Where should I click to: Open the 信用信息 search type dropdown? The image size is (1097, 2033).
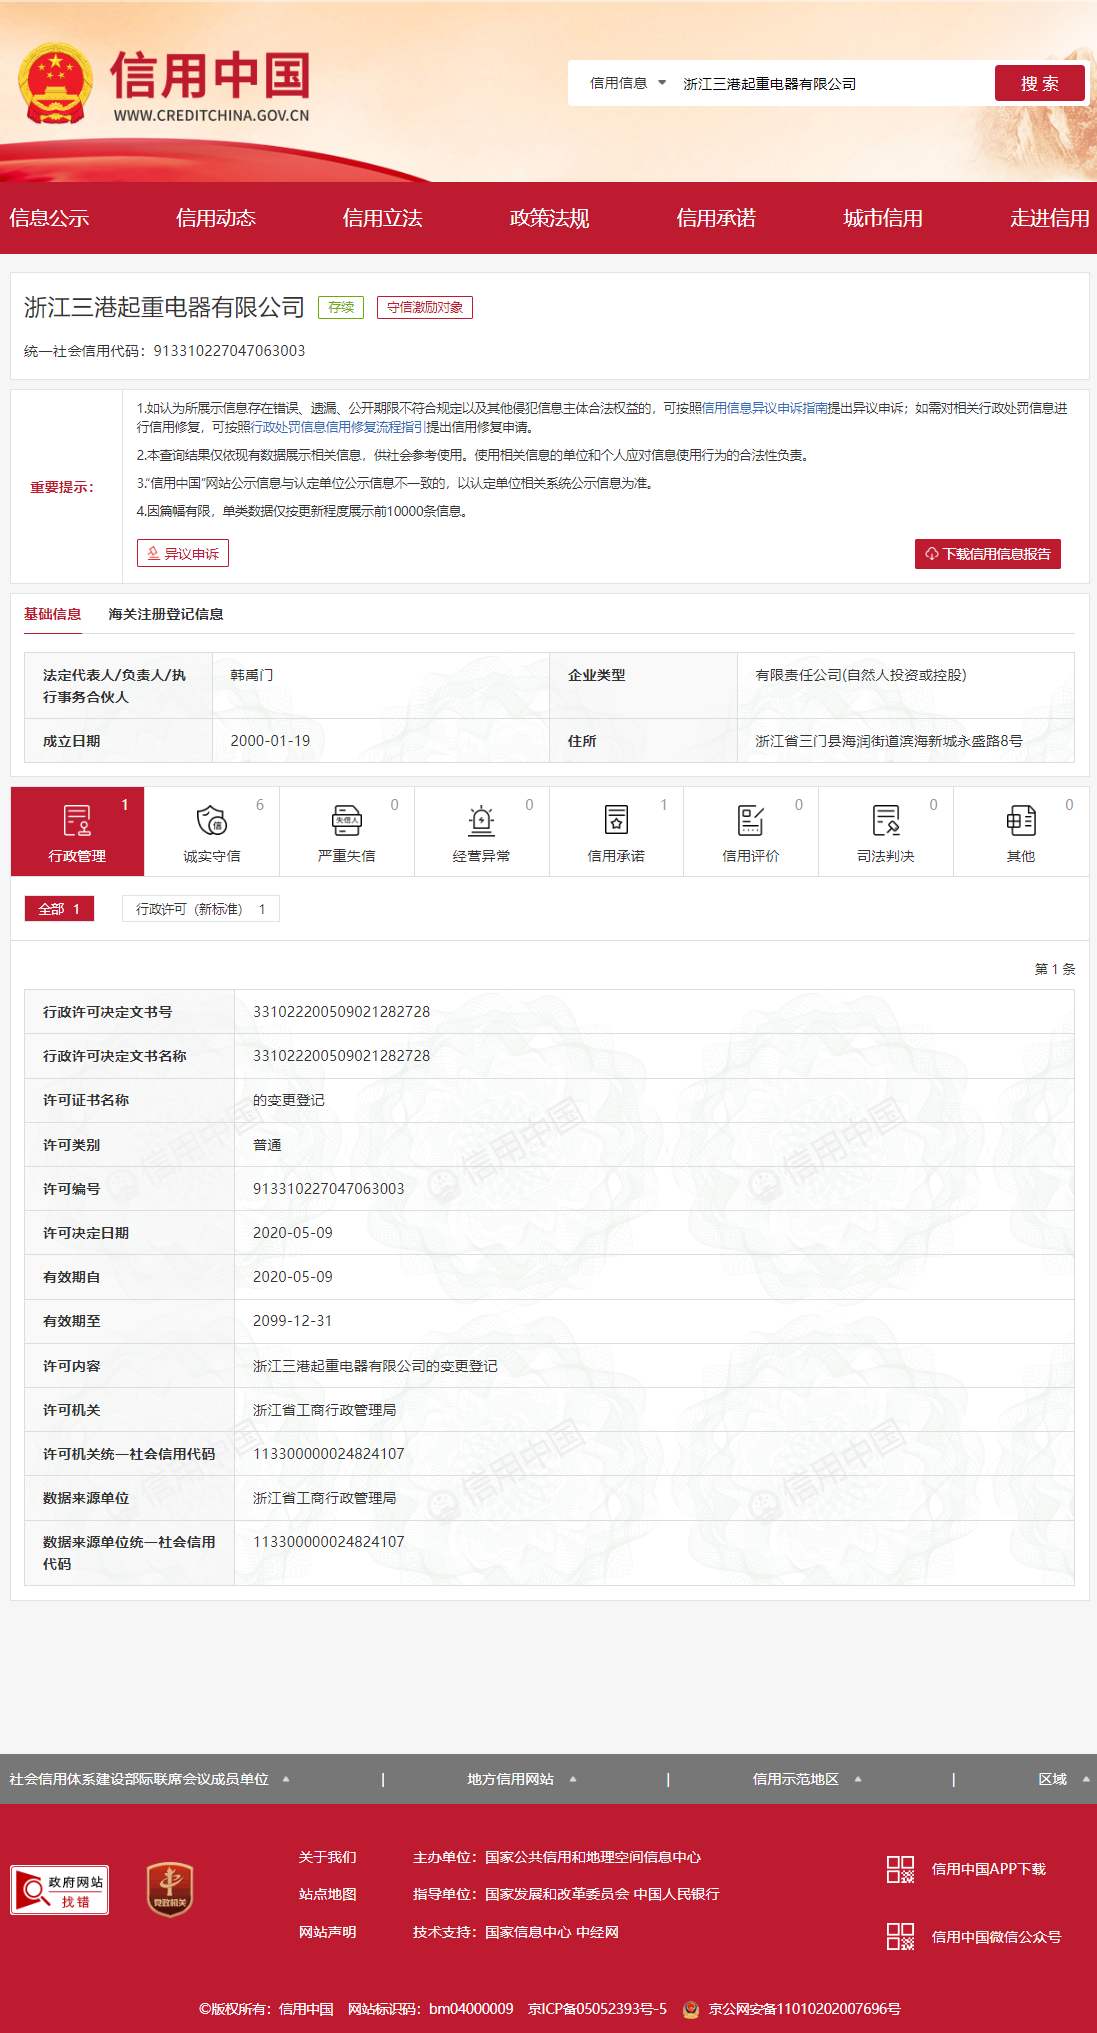pyautogui.click(x=627, y=83)
